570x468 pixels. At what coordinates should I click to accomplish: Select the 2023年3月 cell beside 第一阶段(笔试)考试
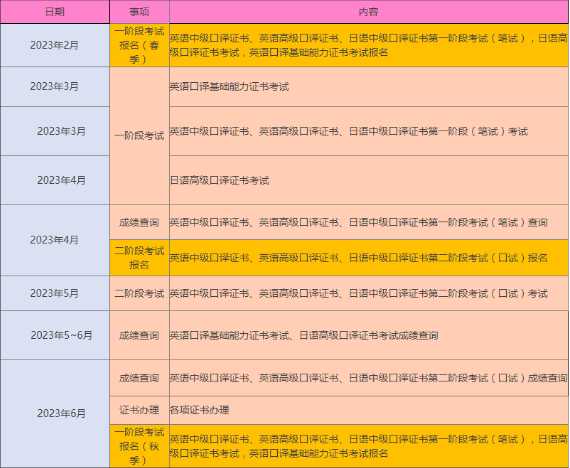click(x=55, y=131)
